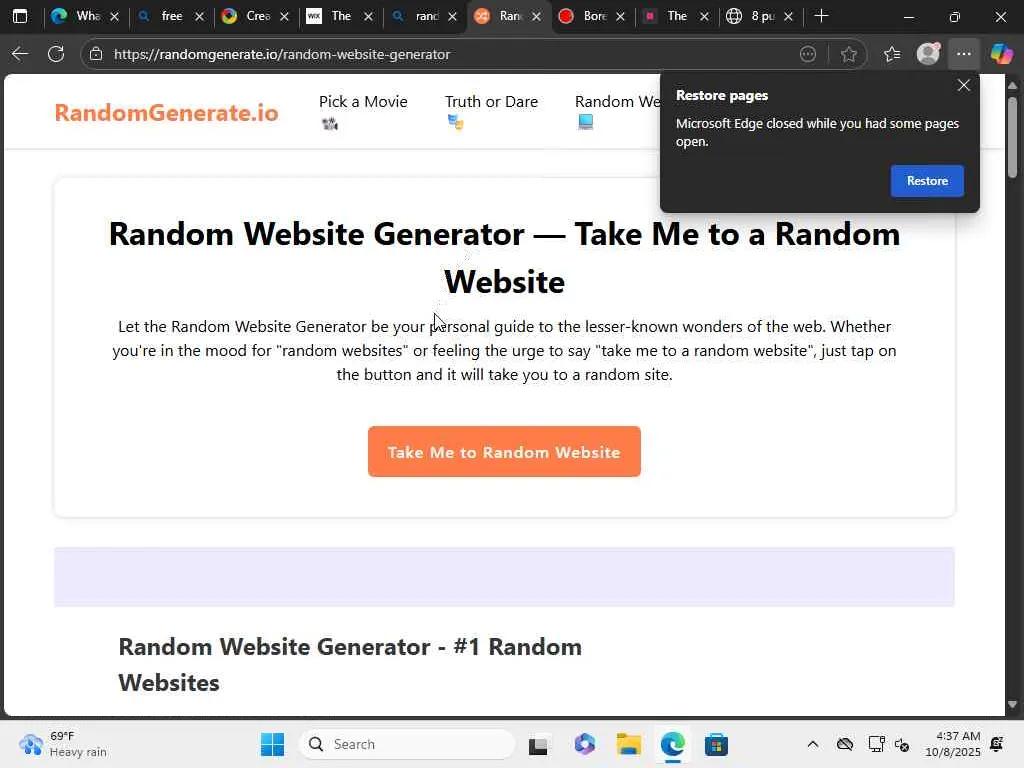Open the browser profile avatar
Screen dimensions: 1024x768
[x=928, y=54]
